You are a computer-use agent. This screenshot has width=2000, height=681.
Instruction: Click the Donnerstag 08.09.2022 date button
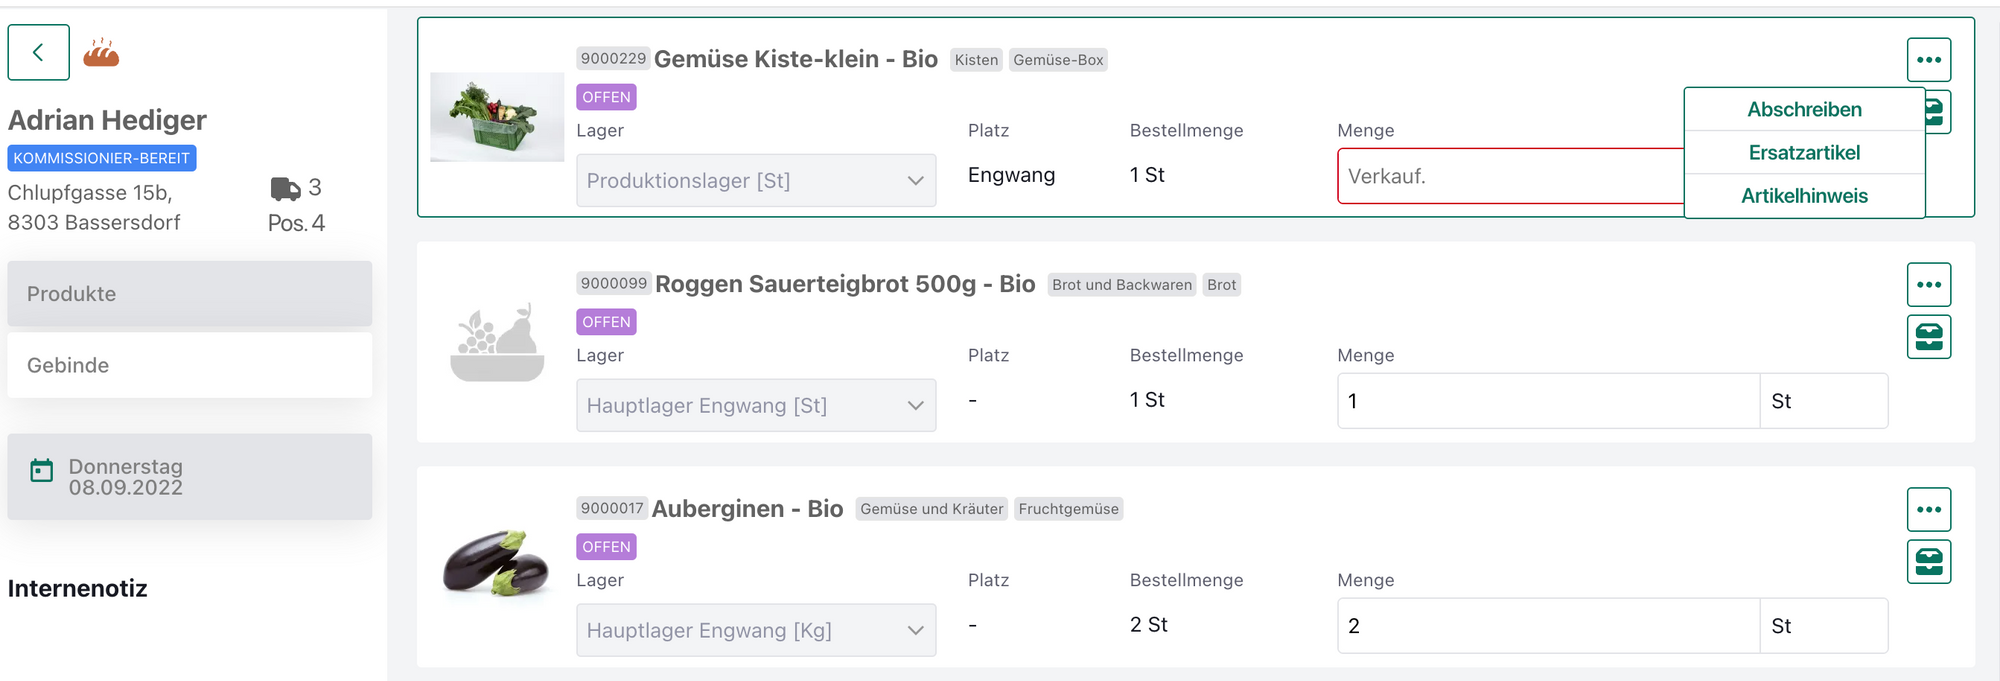189,477
